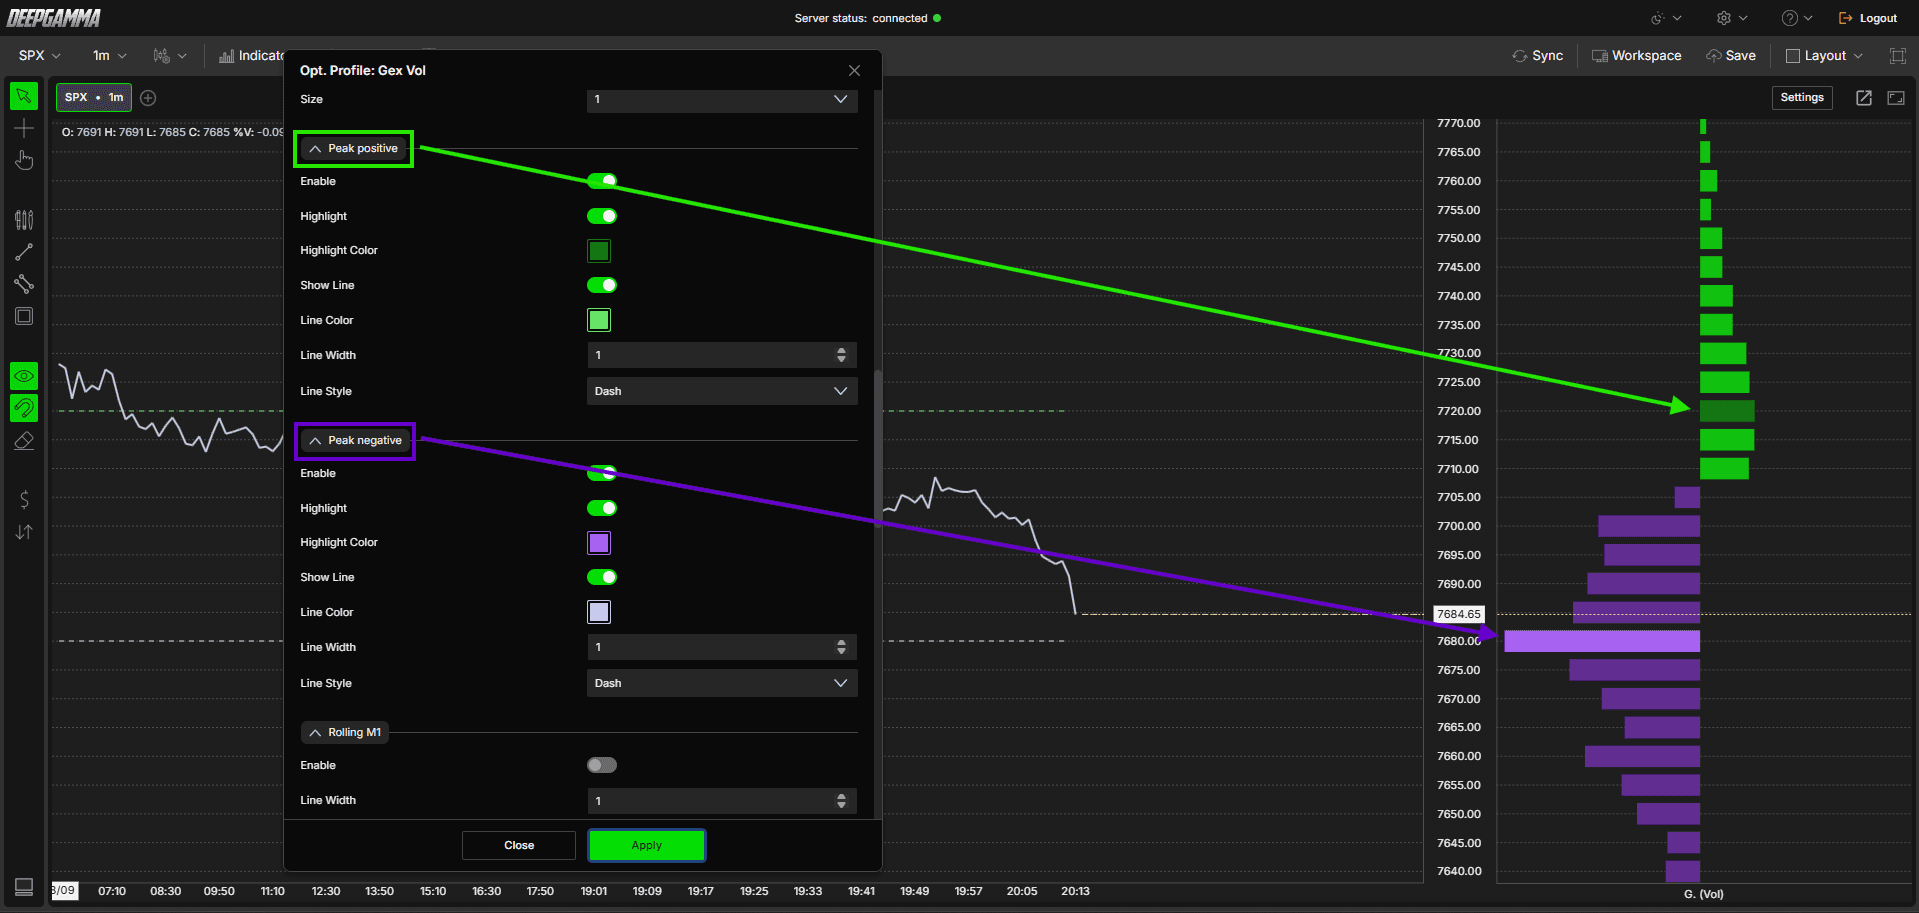Toggle Peak positive Show Line switch

click(602, 285)
